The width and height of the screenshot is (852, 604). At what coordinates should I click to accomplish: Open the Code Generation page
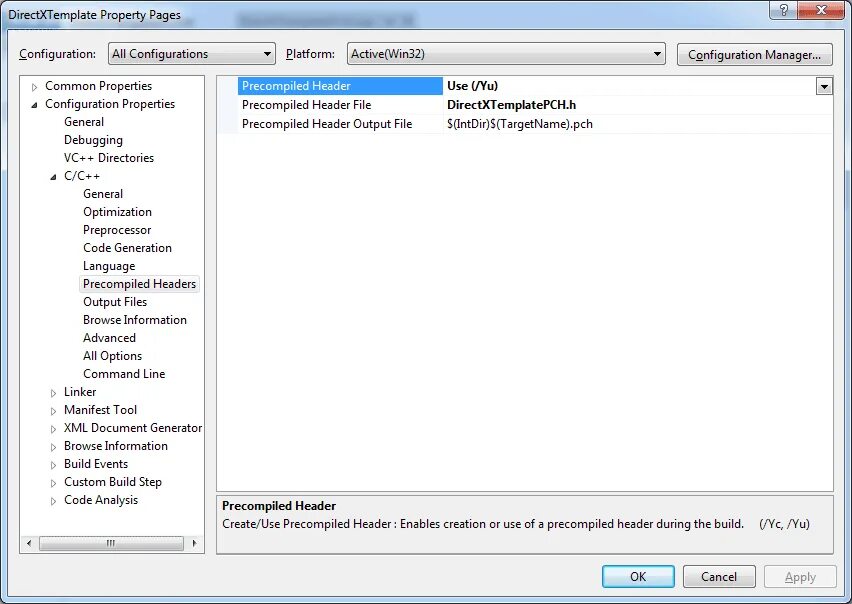[x=127, y=248]
